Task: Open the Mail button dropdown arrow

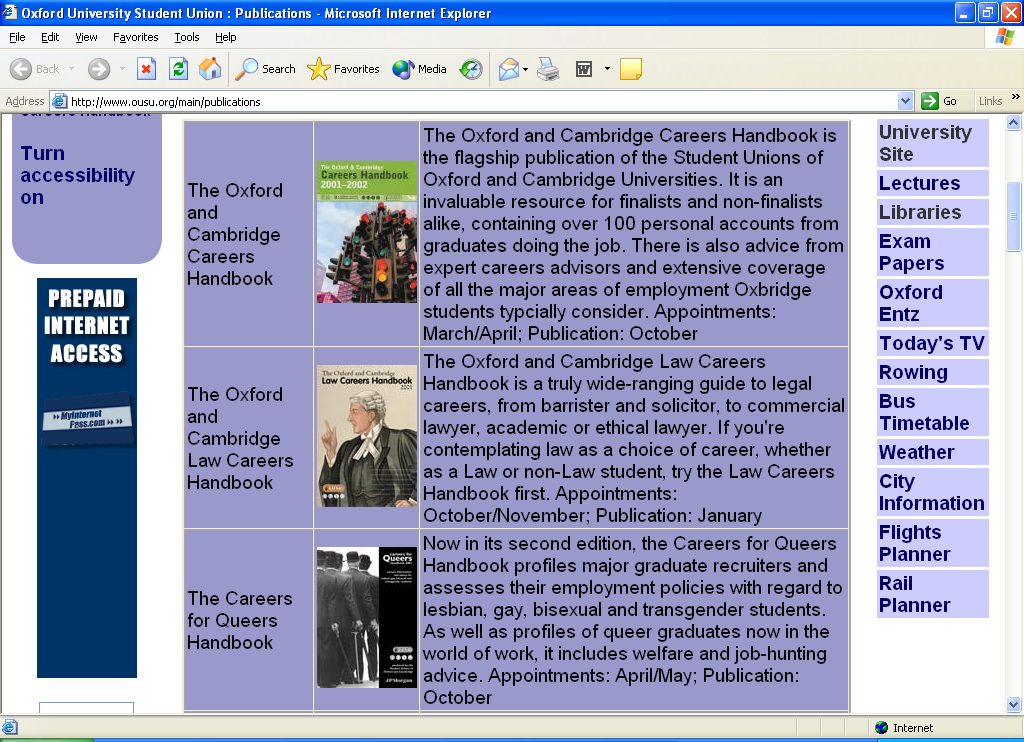Action: [525, 69]
